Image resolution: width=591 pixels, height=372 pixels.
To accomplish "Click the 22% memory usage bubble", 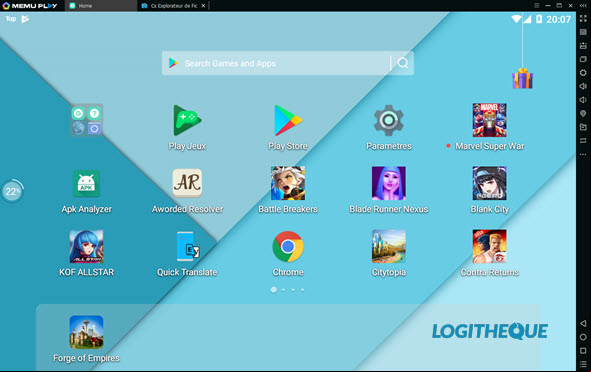I will (x=12, y=191).
